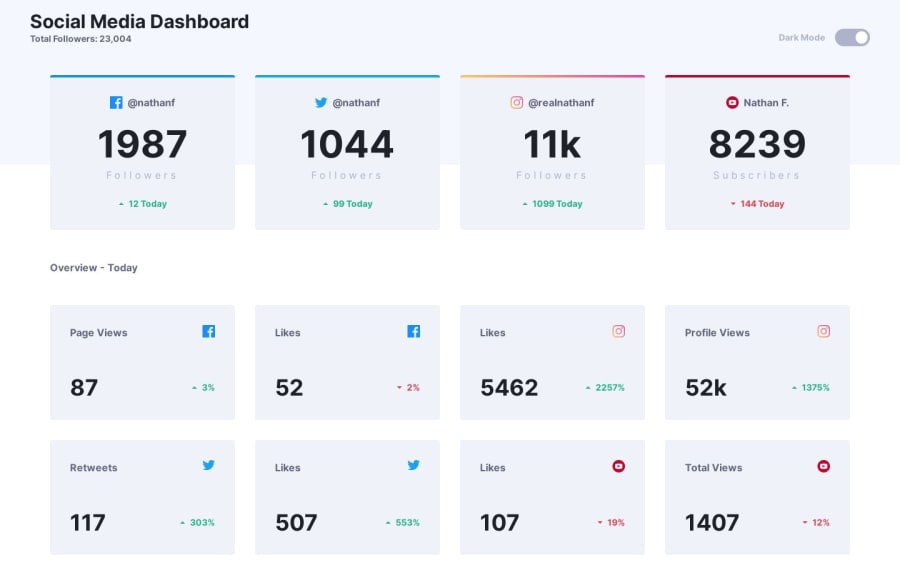The width and height of the screenshot is (900, 565).
Task: Open the YouTube 8239 subscribers card
Action: [x=757, y=152]
